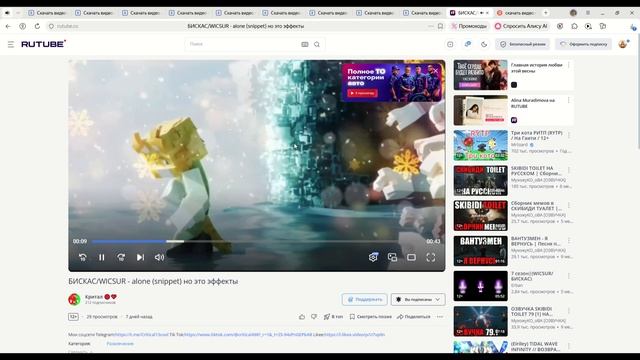
Task: Click Спросить Алису AI button
Action: [x=521, y=26]
